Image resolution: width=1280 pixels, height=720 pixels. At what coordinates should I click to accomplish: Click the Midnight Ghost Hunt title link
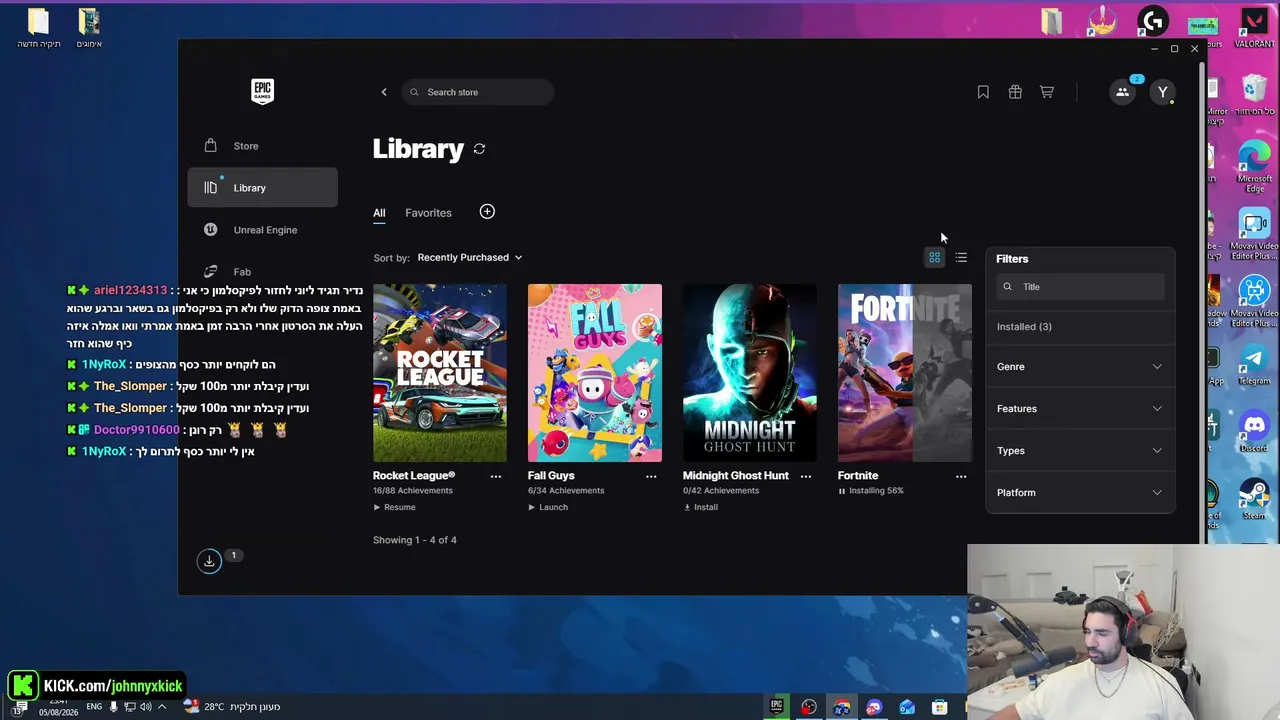736,476
